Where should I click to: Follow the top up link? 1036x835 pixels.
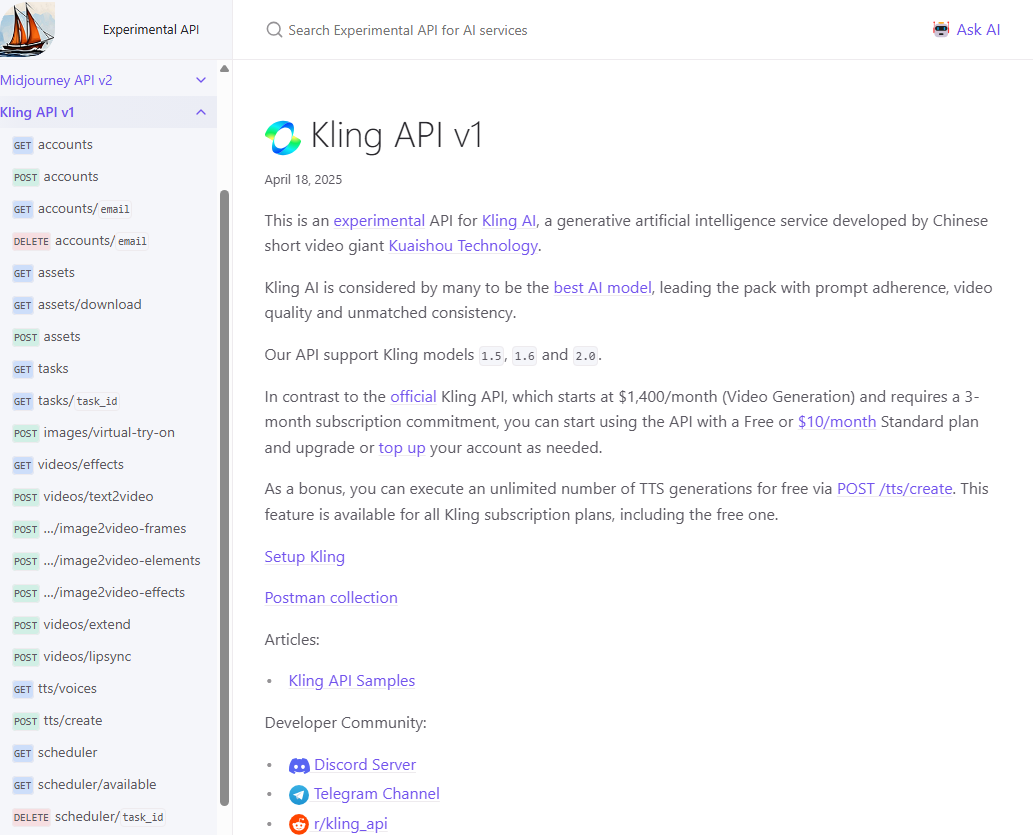tap(402, 448)
